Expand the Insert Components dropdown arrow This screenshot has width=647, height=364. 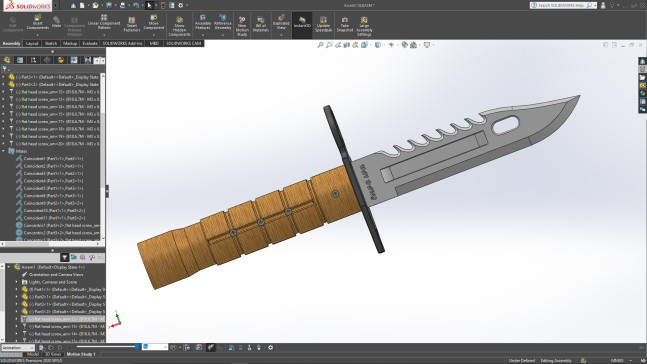point(38,35)
